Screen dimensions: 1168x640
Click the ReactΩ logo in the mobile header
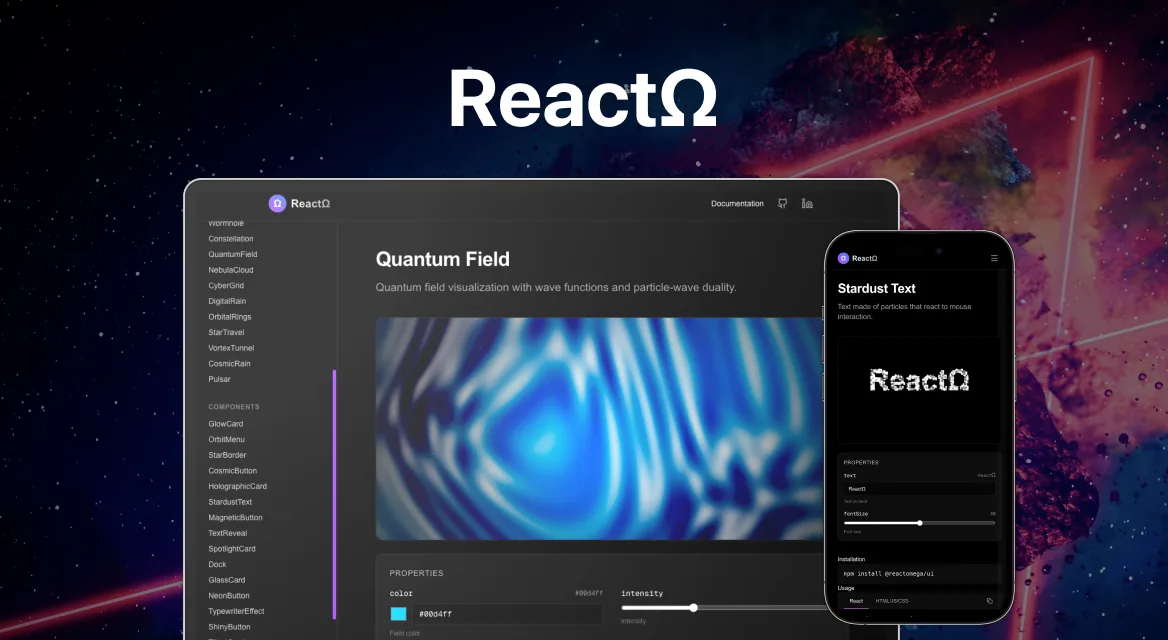pyautogui.click(x=856, y=258)
